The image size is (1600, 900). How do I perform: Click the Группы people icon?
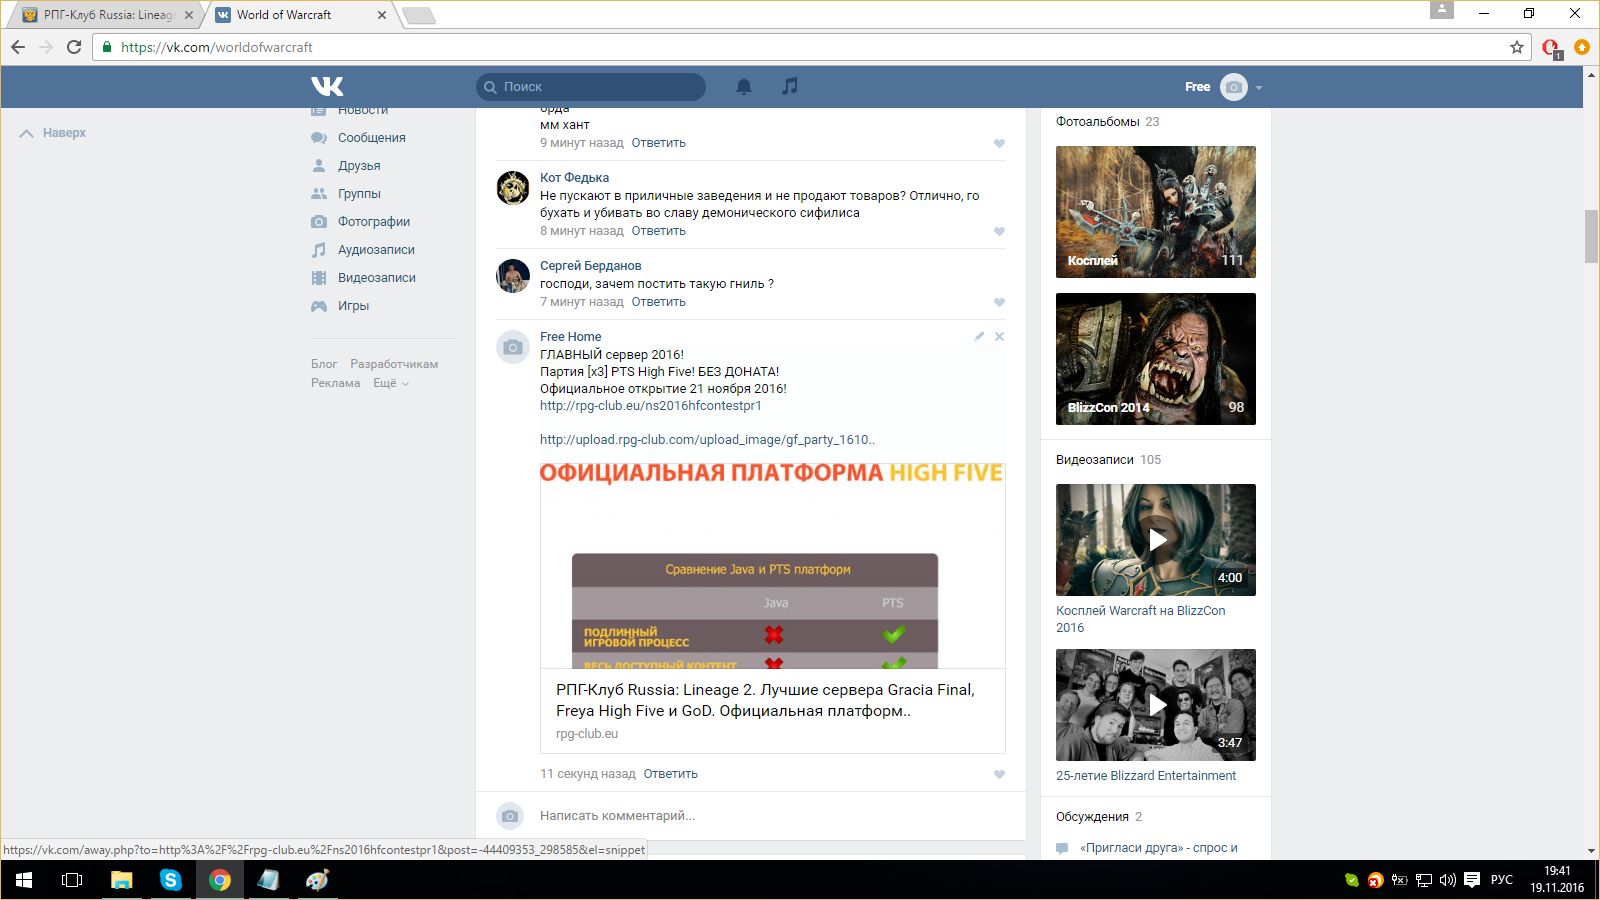(x=319, y=194)
